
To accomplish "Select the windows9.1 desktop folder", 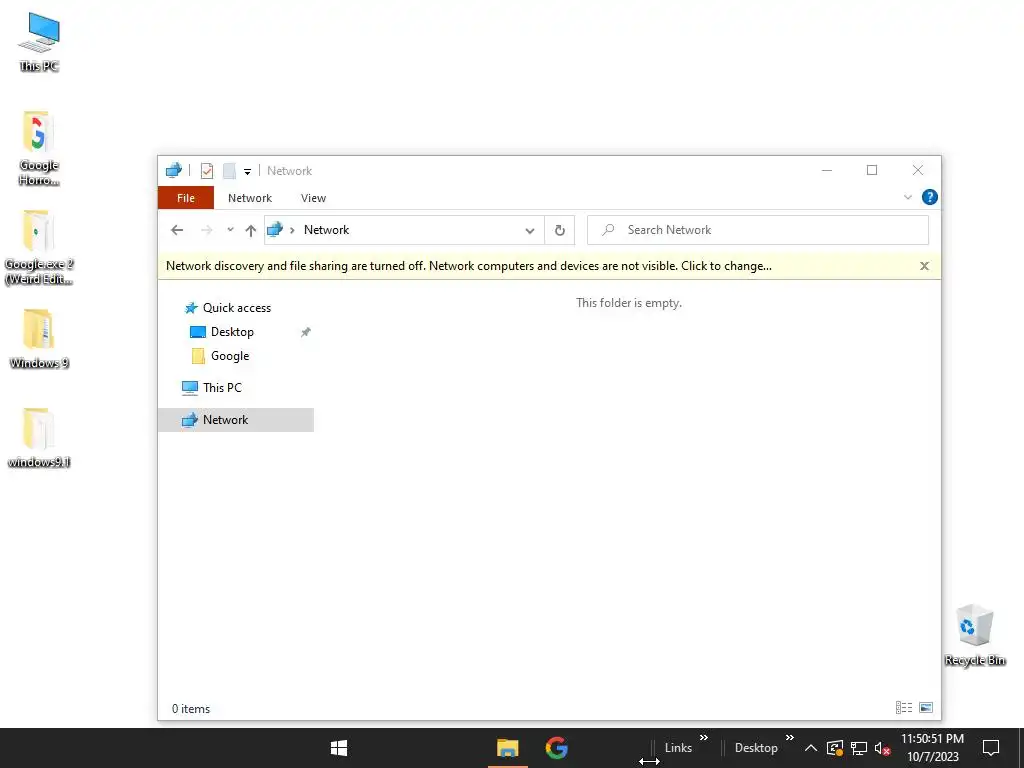I will pyautogui.click(x=39, y=438).
